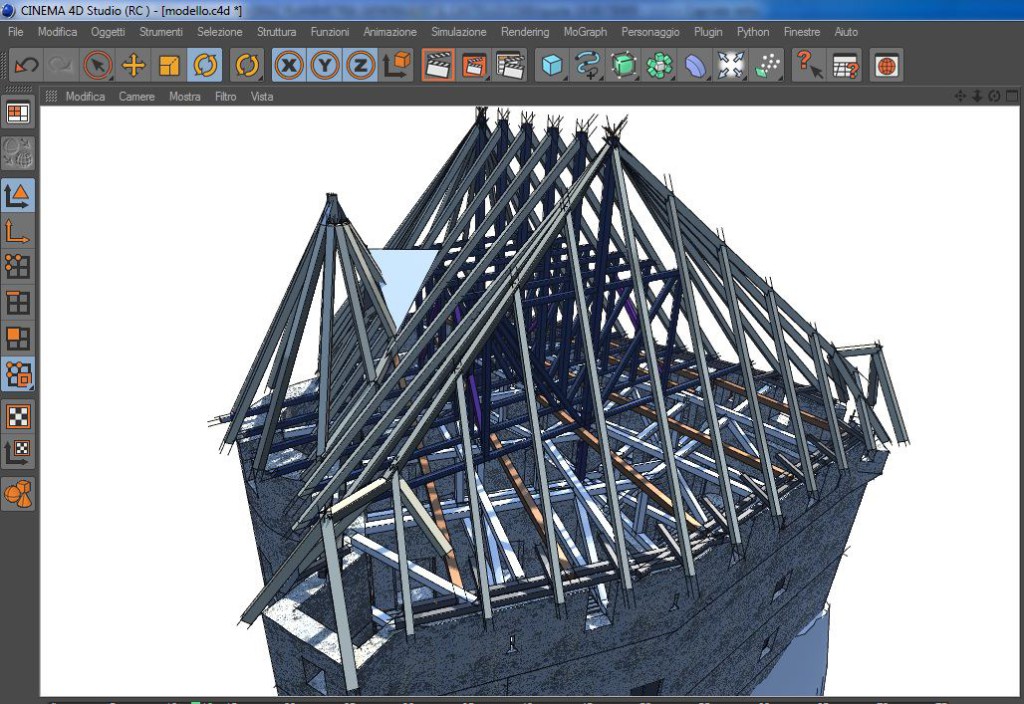This screenshot has height=704, width=1024.
Task: Expand the spline objects dropdown
Action: pos(588,66)
